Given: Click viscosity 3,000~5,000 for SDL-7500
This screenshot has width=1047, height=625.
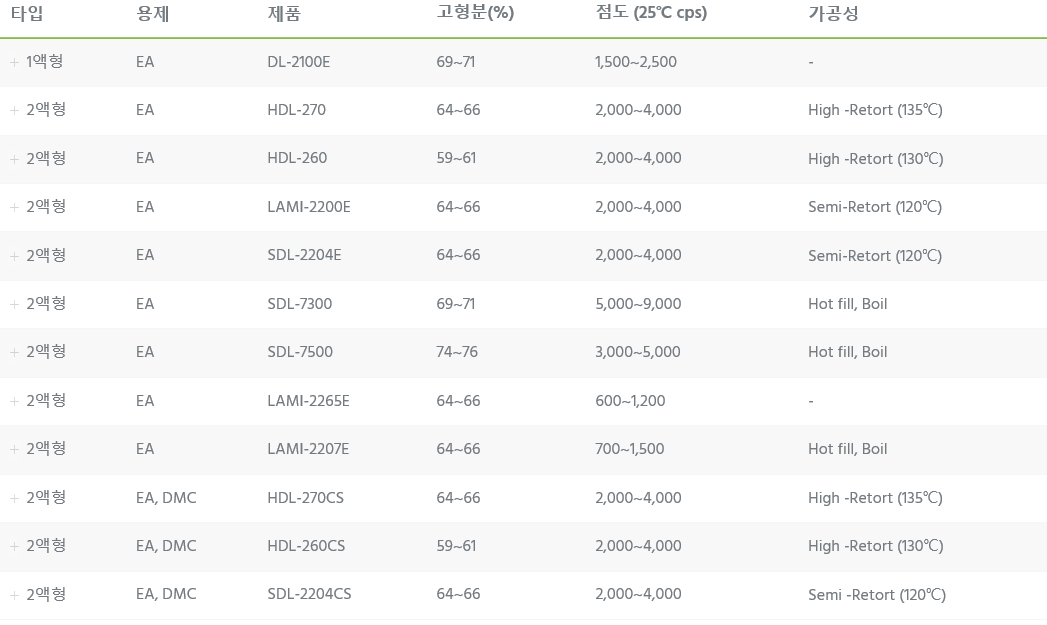Looking at the screenshot, I should pyautogui.click(x=638, y=352).
